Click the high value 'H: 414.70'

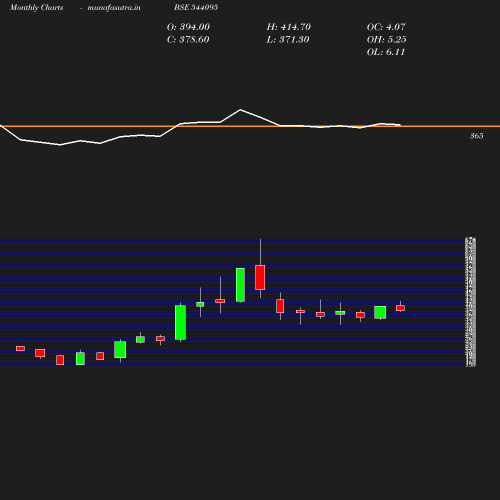point(289,27)
